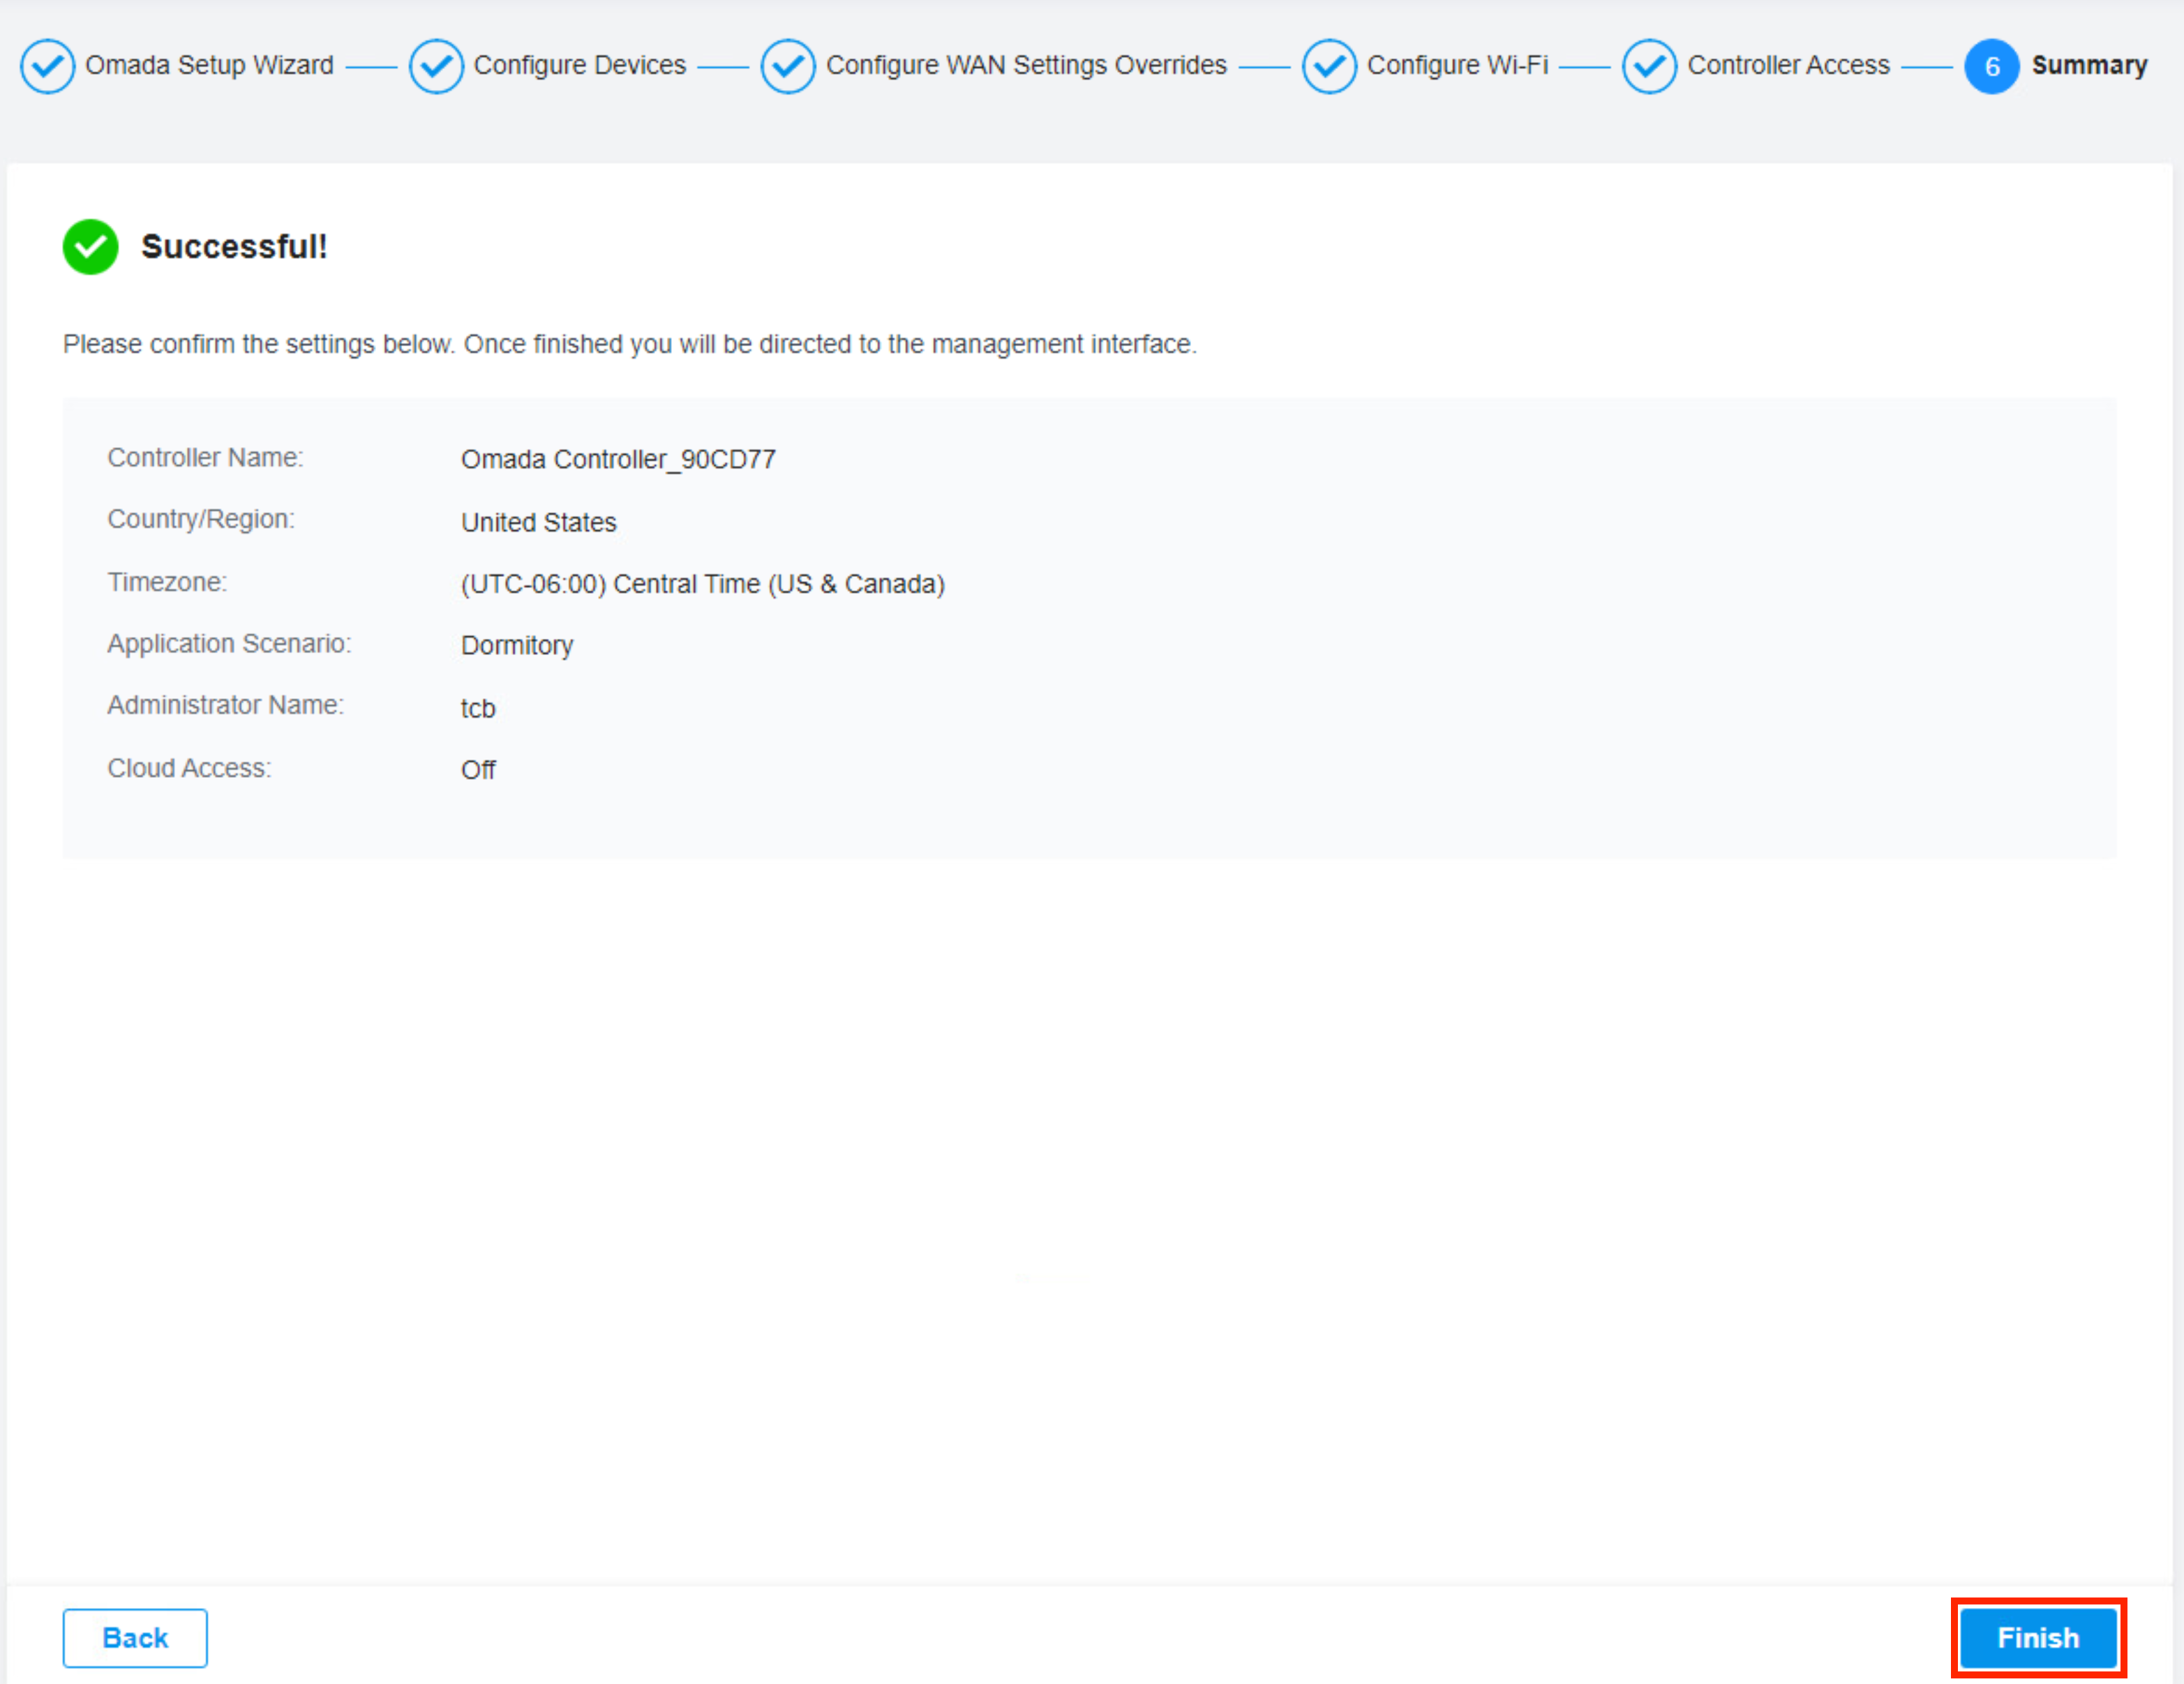
Task: Go Back to the previous step
Action: tap(135, 1637)
